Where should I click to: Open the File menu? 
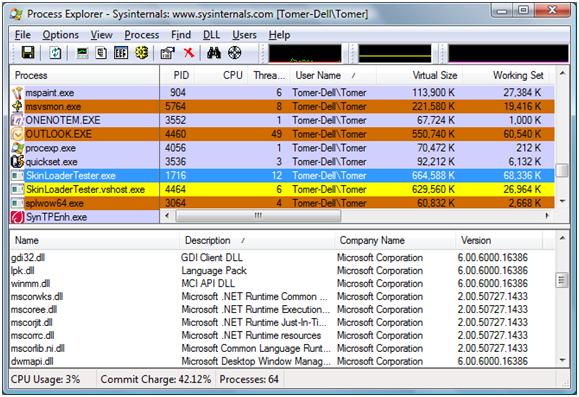23,35
